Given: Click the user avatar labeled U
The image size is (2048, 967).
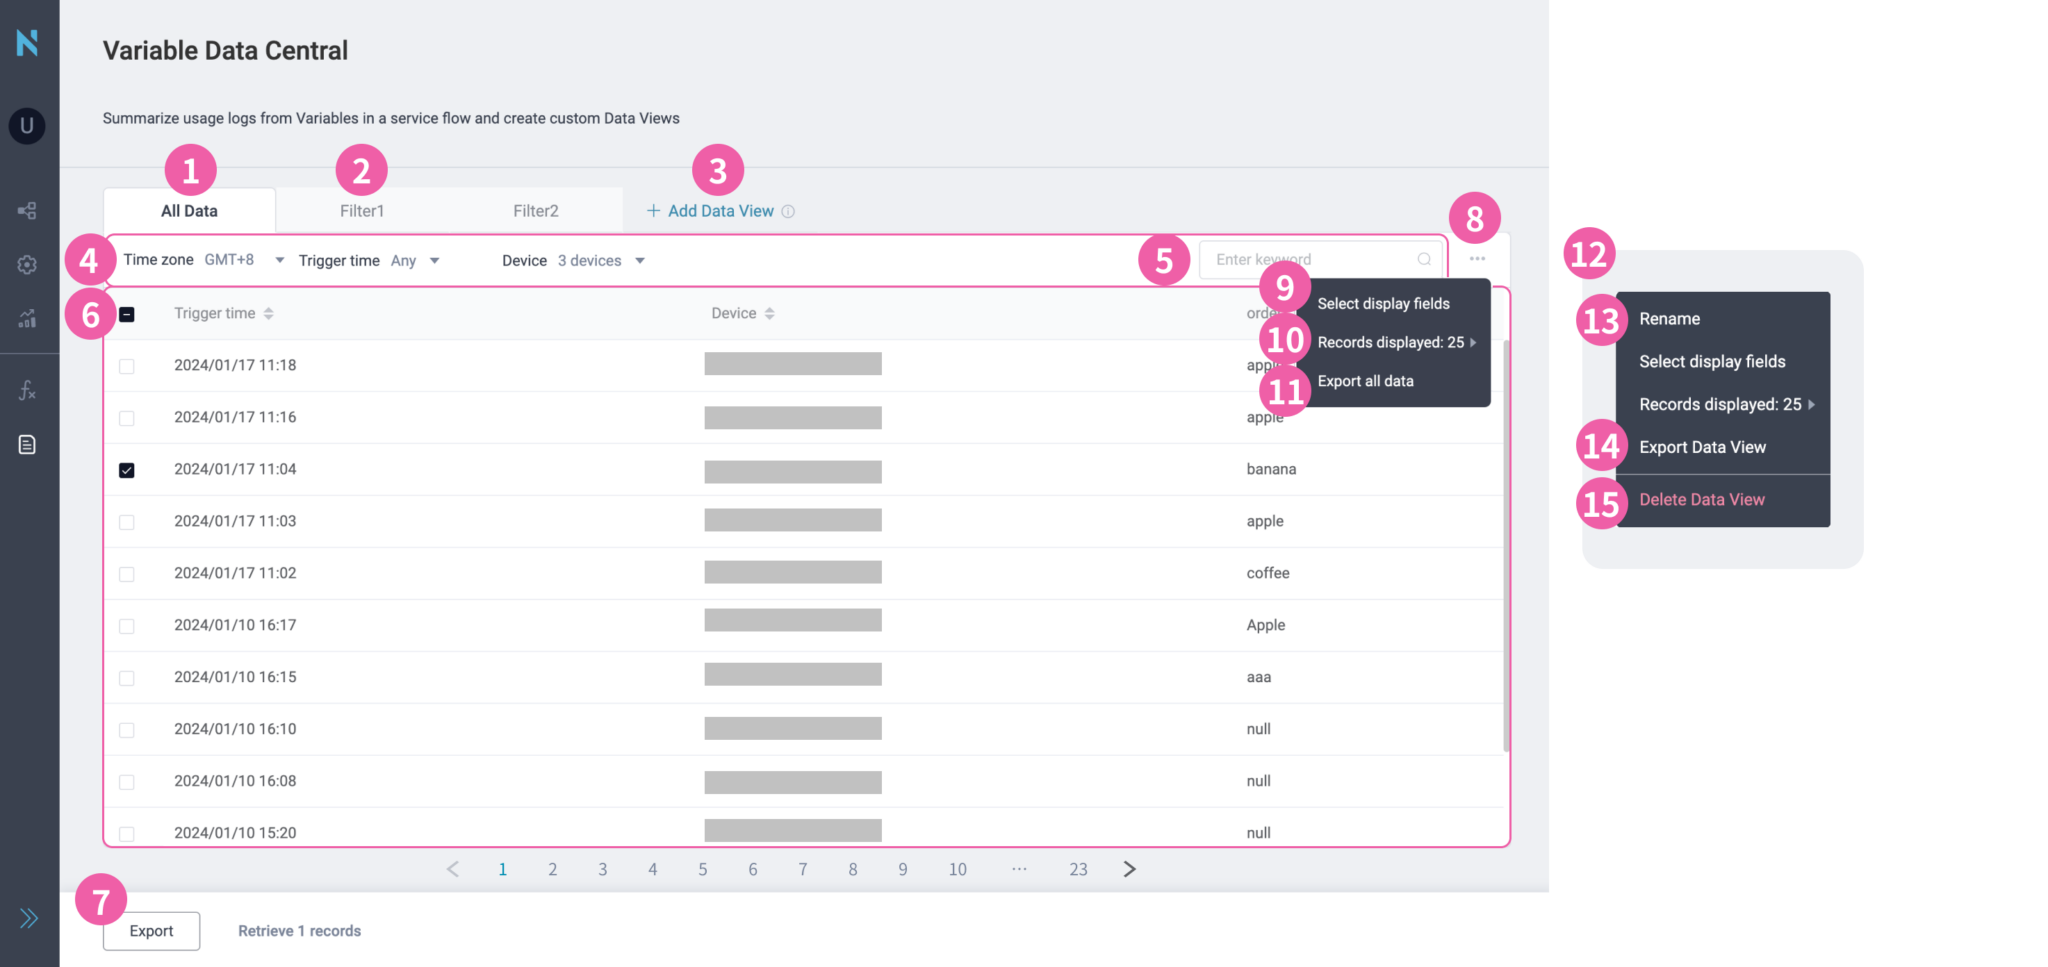Looking at the screenshot, I should point(27,126).
